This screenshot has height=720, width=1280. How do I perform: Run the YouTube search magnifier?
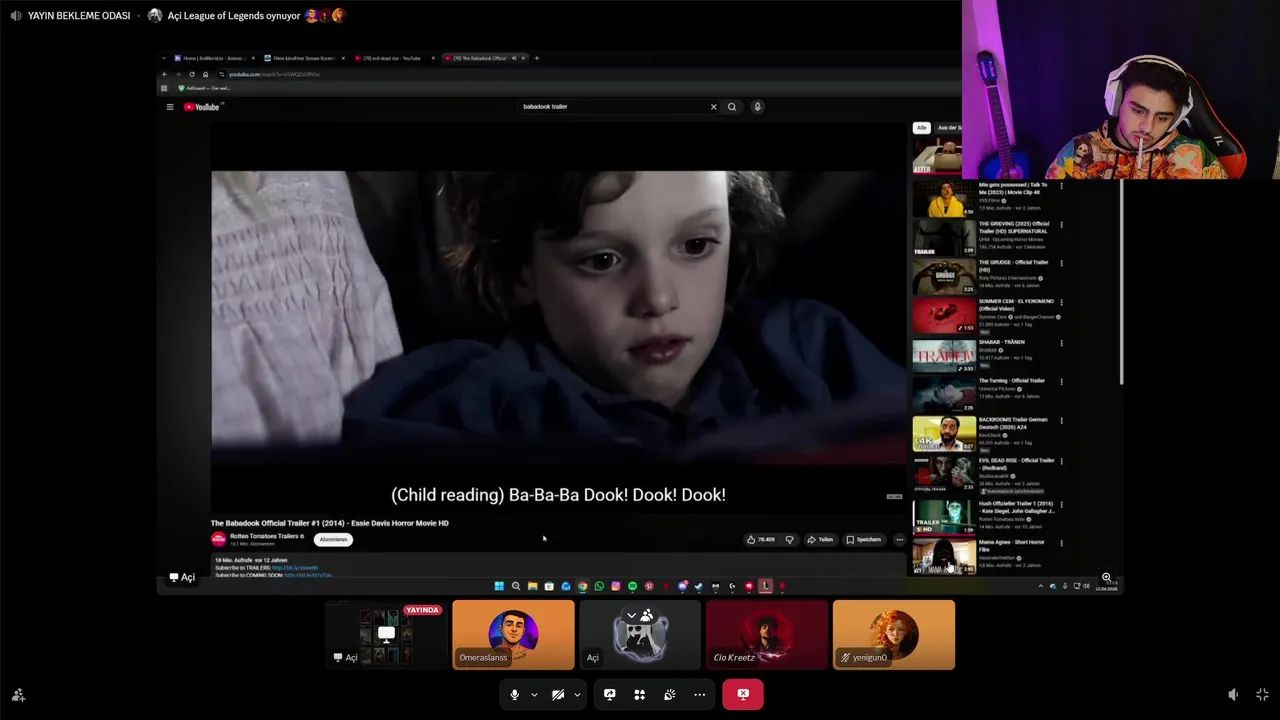(x=732, y=106)
